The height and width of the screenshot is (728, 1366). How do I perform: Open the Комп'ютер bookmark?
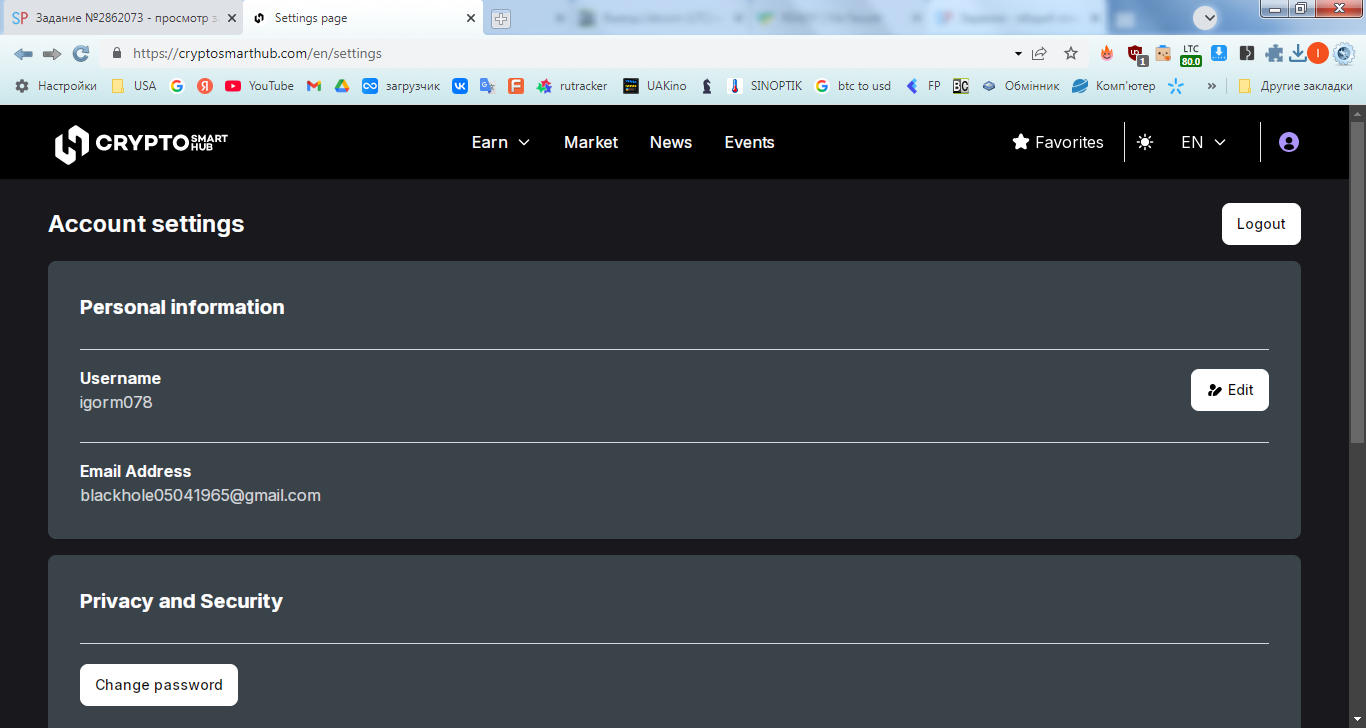(x=1113, y=86)
